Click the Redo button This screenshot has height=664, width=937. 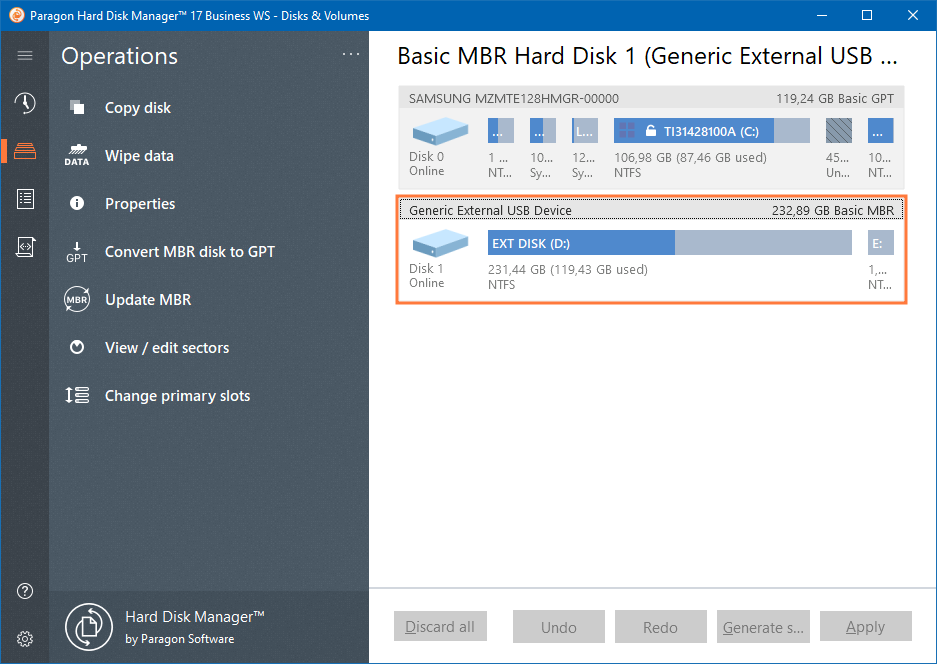(661, 626)
